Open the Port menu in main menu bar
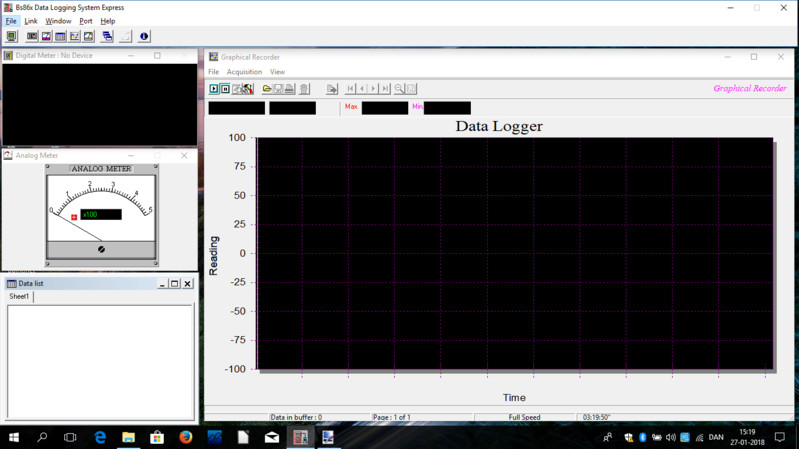This screenshot has height=449, width=799. click(x=86, y=21)
